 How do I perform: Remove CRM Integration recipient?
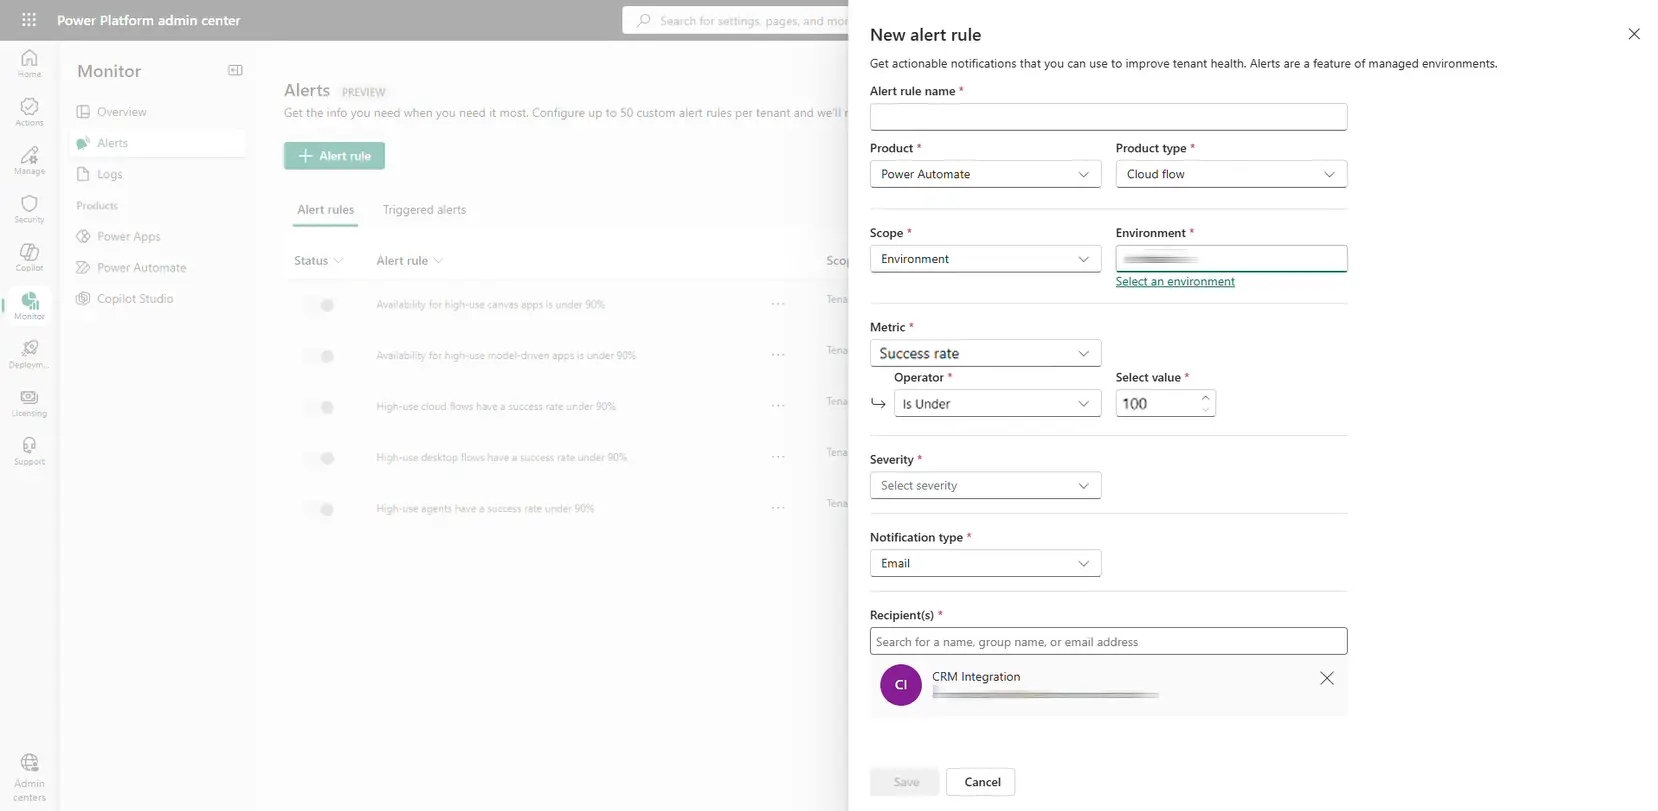coord(1327,678)
